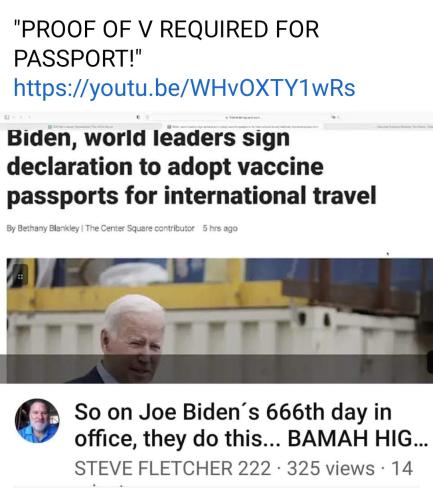Screen dimensions: 433x500
Task: Select the middle active browser tab
Action: pos(243,126)
